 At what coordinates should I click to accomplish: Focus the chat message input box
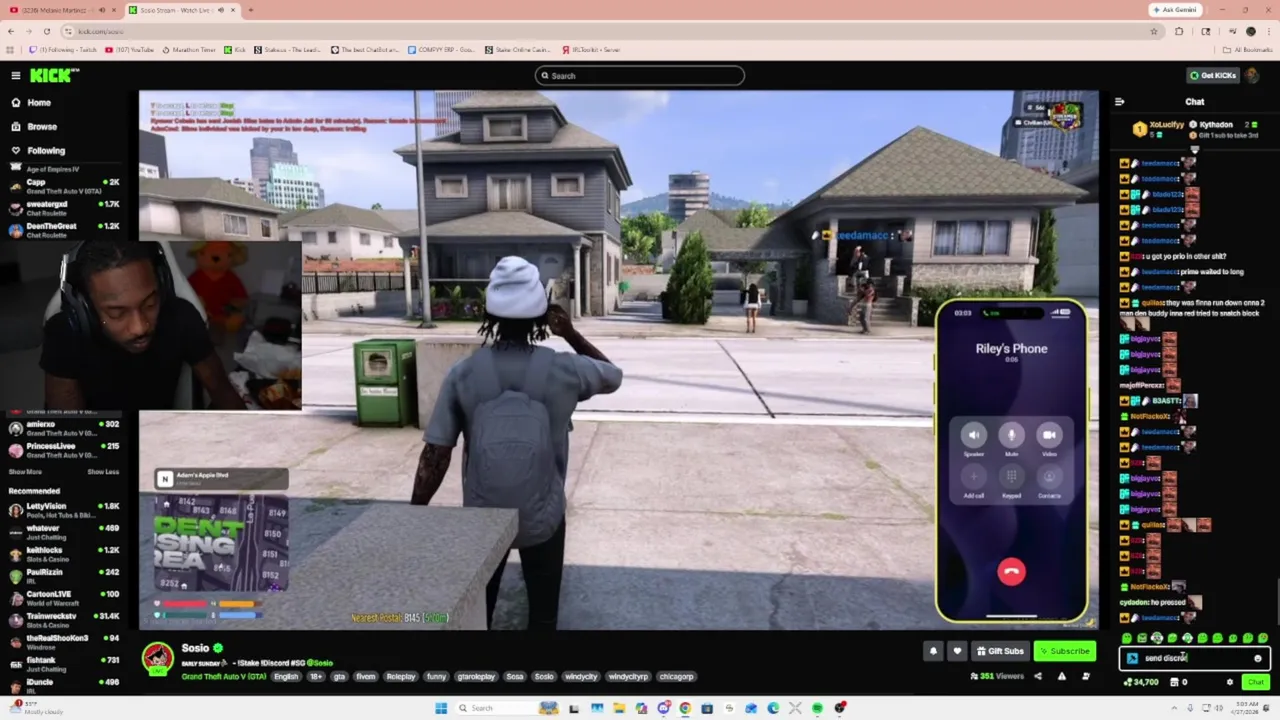pyautogui.click(x=1195, y=658)
